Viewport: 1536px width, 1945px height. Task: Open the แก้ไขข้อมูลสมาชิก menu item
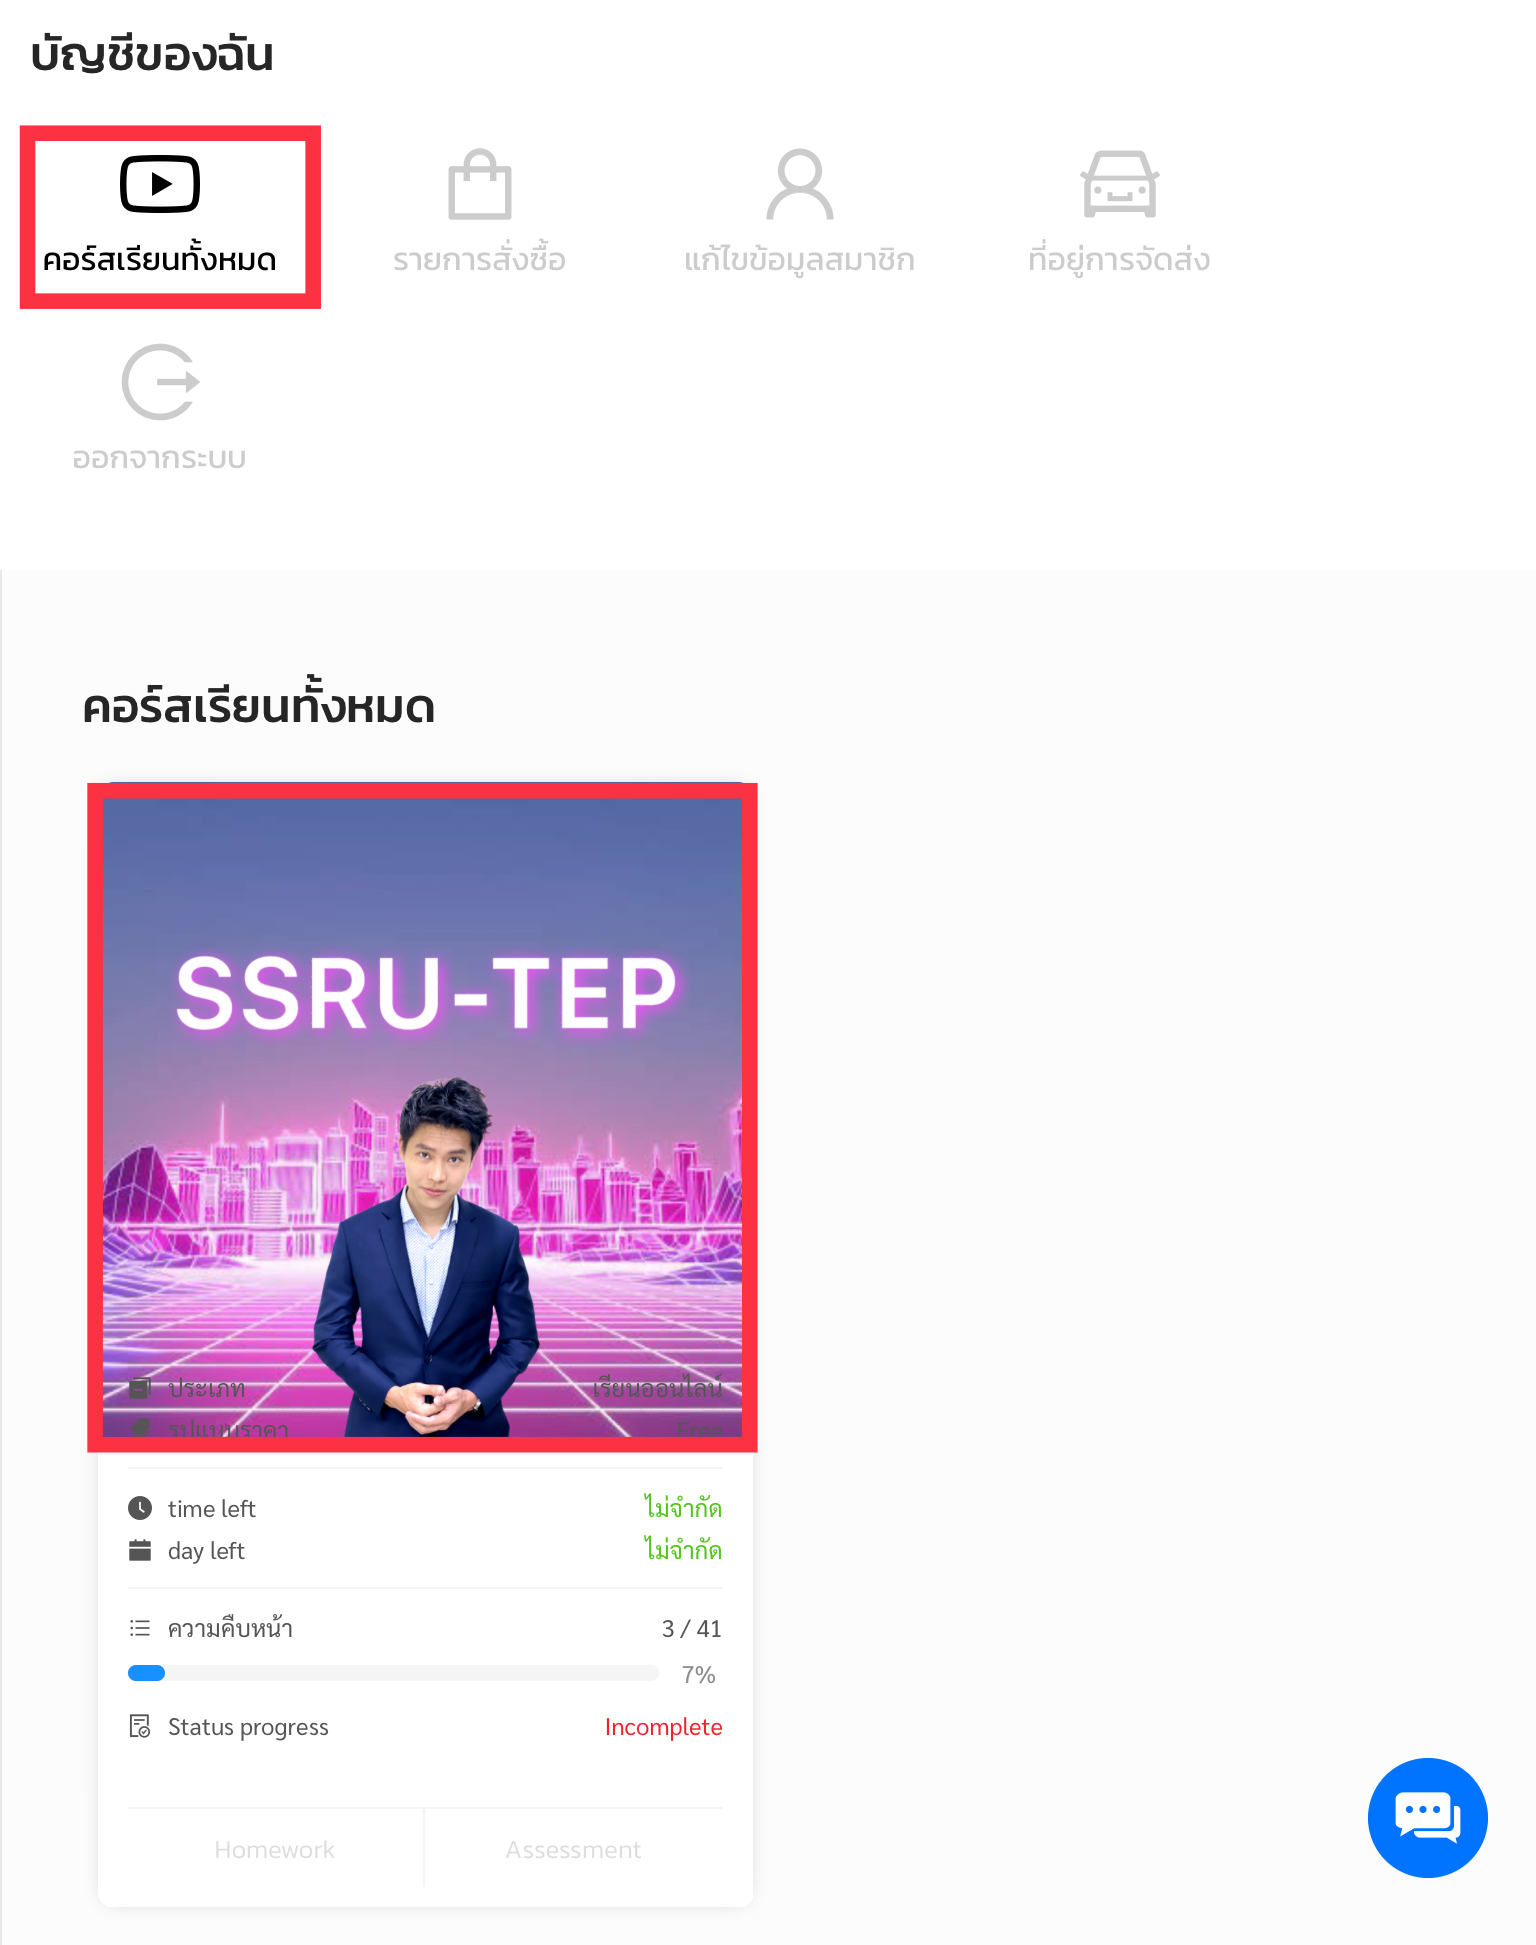(x=800, y=260)
